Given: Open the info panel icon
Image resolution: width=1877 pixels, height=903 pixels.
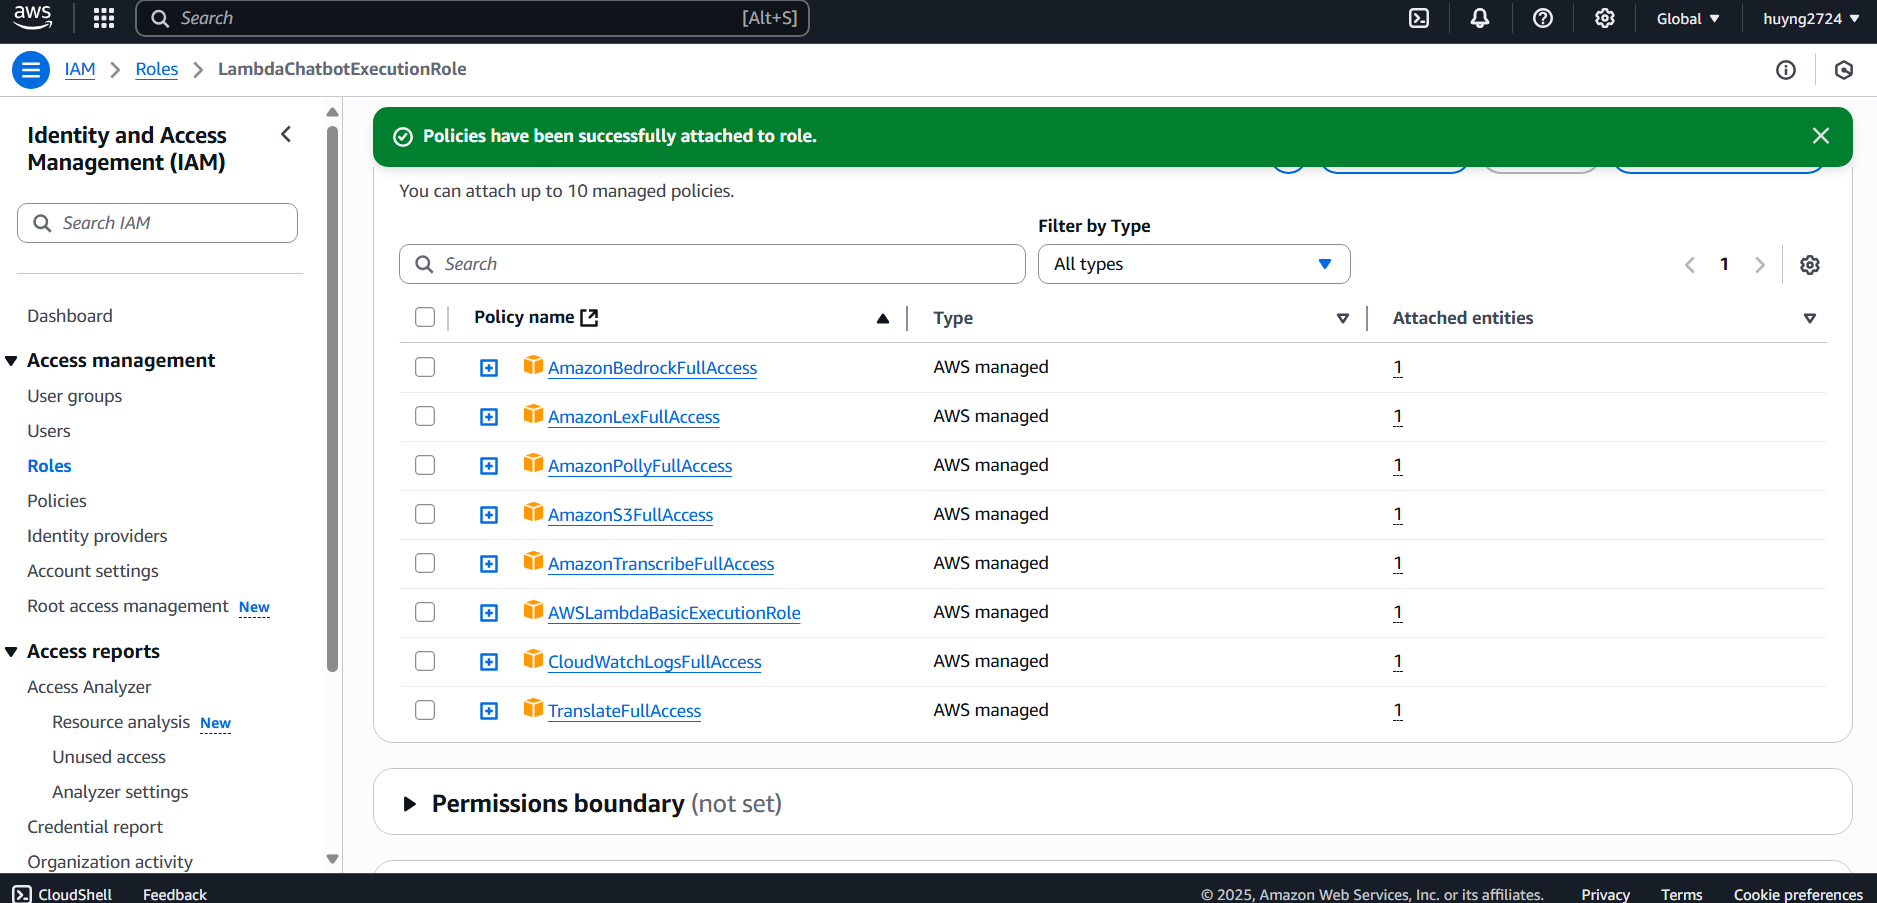Looking at the screenshot, I should [x=1786, y=70].
